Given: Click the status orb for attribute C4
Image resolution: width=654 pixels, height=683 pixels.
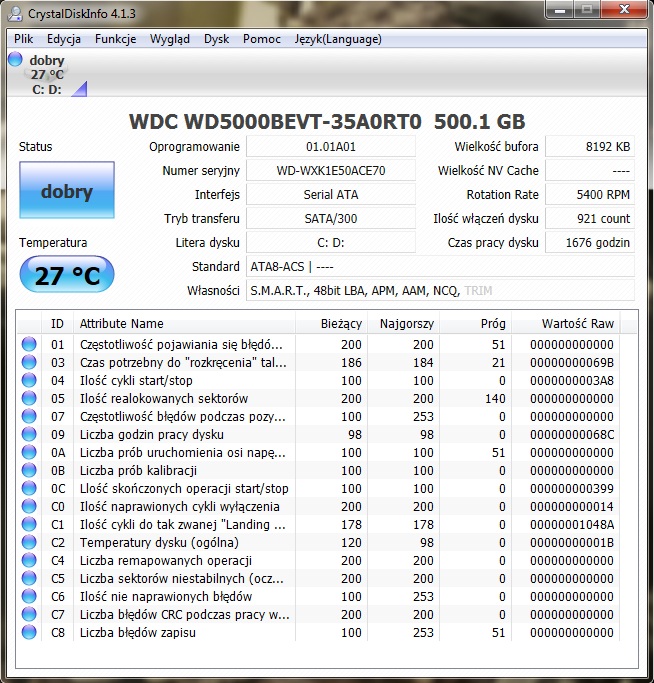Looking at the screenshot, I should 29,560.
